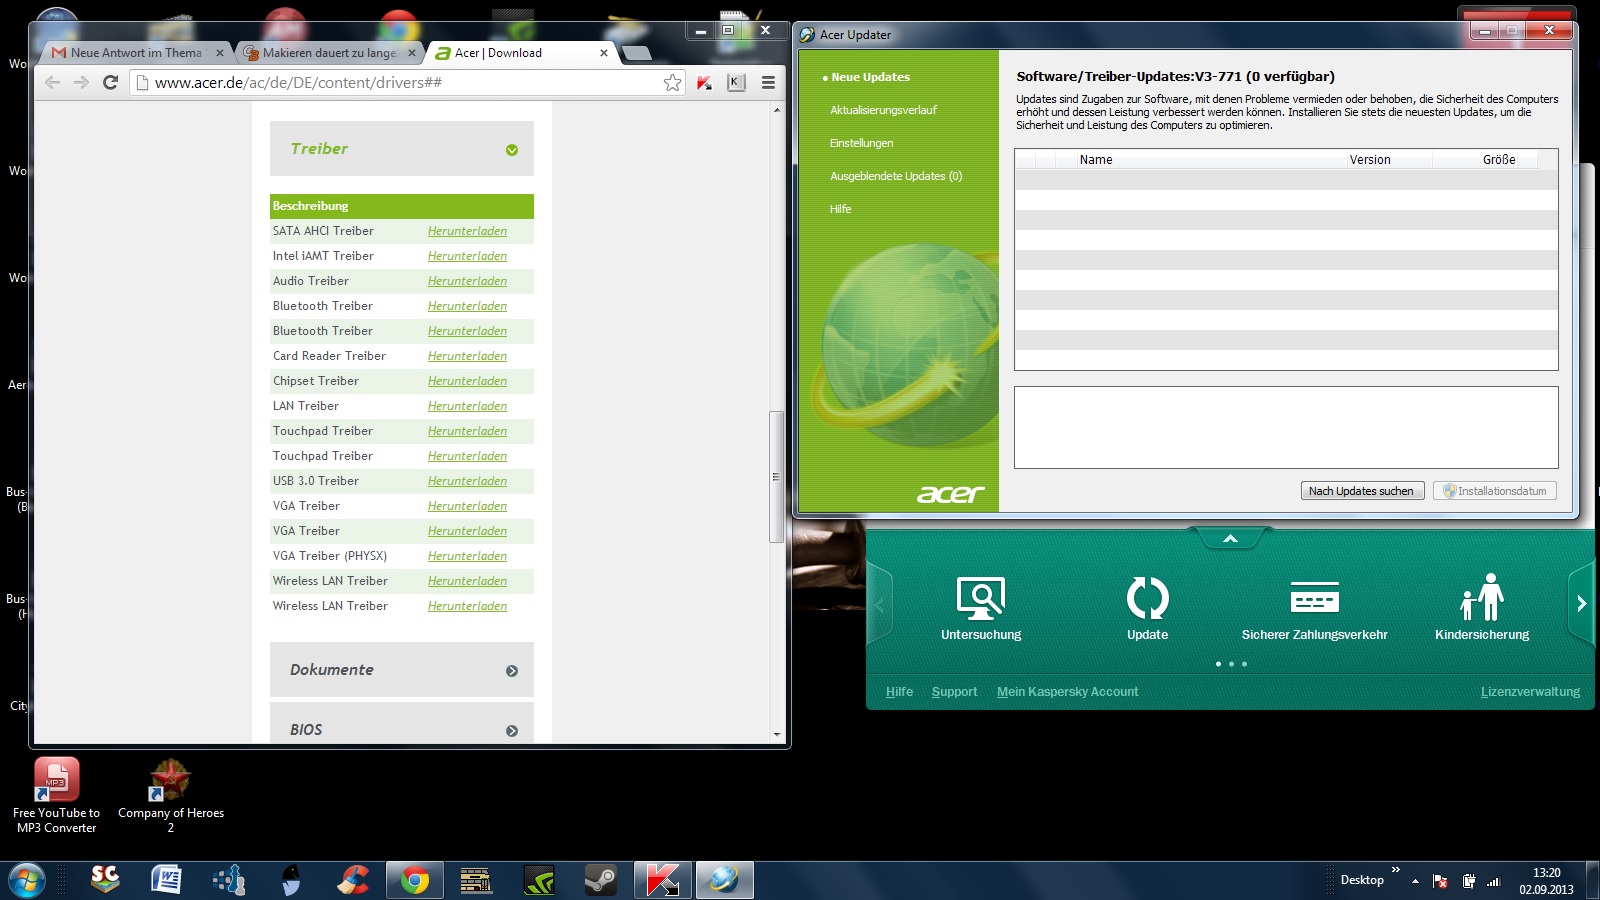
Task: Go forward in Chrome browser history
Action: 82,82
